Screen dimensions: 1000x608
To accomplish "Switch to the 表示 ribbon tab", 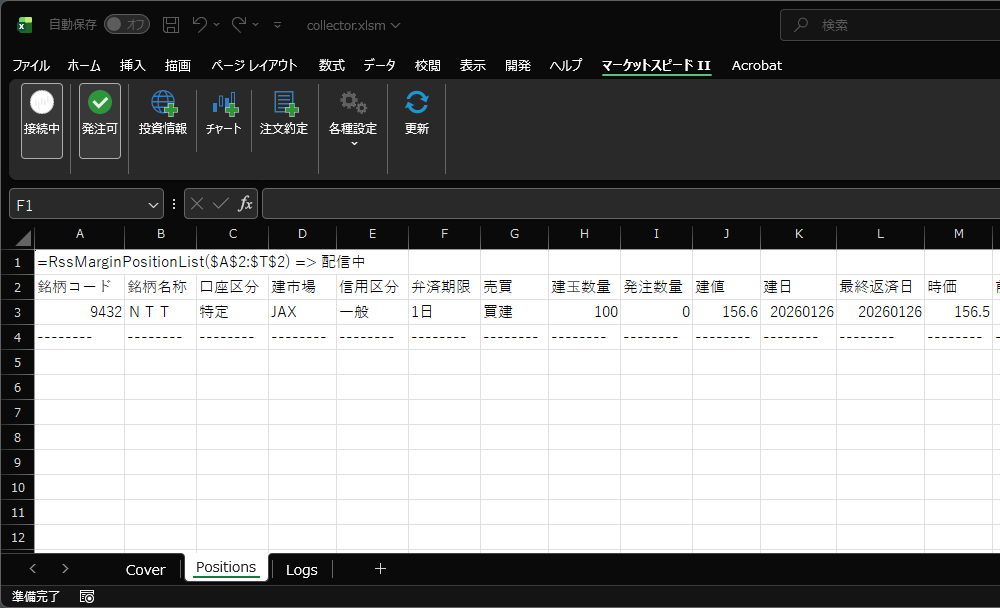I will click(473, 65).
